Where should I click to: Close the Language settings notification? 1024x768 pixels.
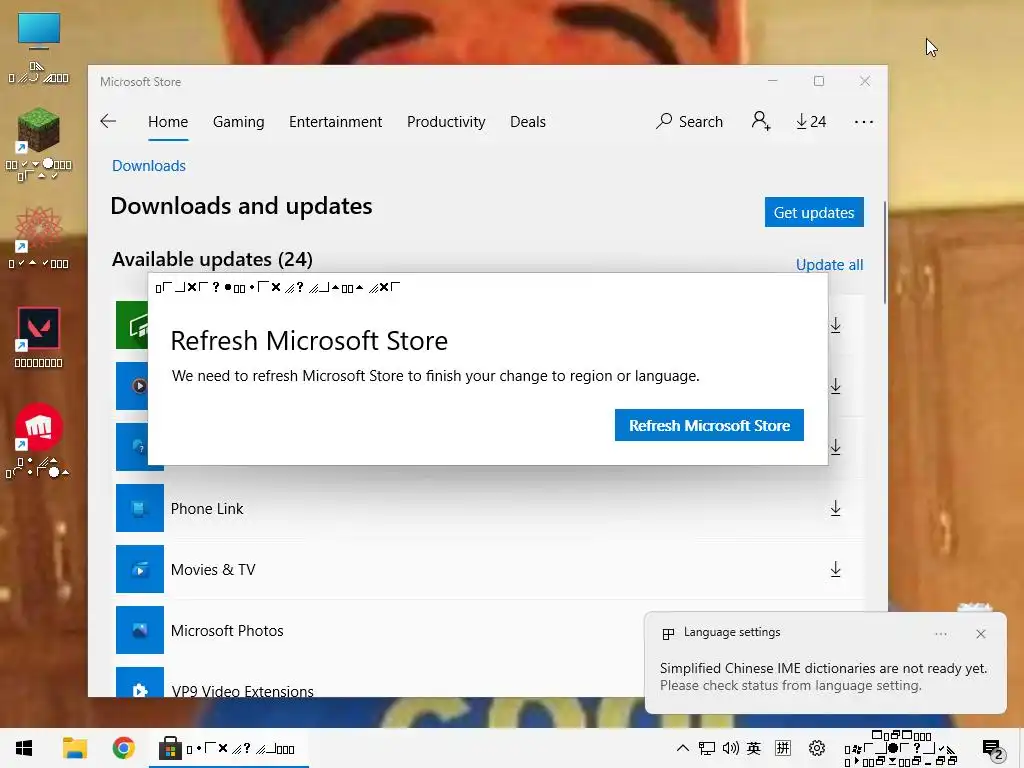click(x=980, y=633)
